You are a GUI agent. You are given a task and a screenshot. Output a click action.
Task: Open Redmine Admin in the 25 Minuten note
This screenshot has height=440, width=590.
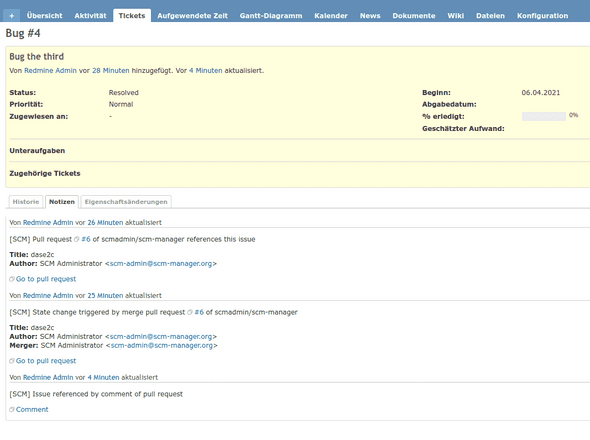[48, 296]
